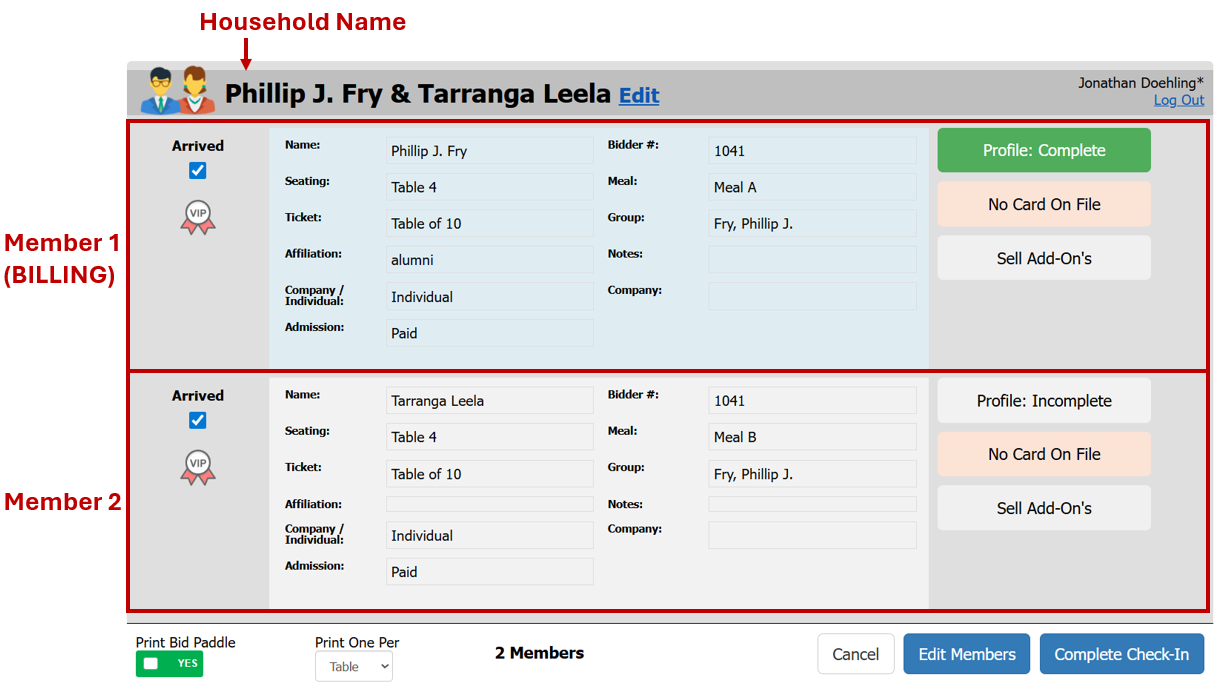Viewport: 1225px width, 689px height.
Task: Click the Log Out link
Action: pyautogui.click(x=1179, y=100)
